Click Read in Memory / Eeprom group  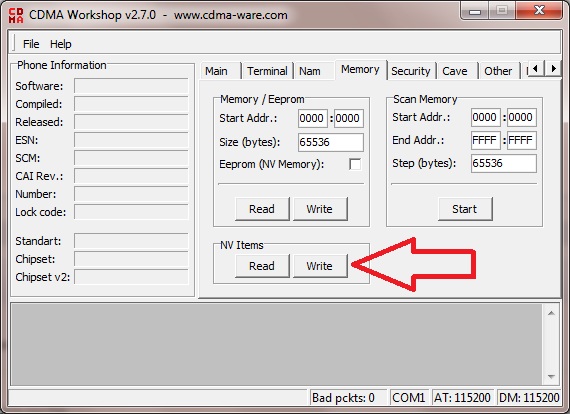click(262, 209)
